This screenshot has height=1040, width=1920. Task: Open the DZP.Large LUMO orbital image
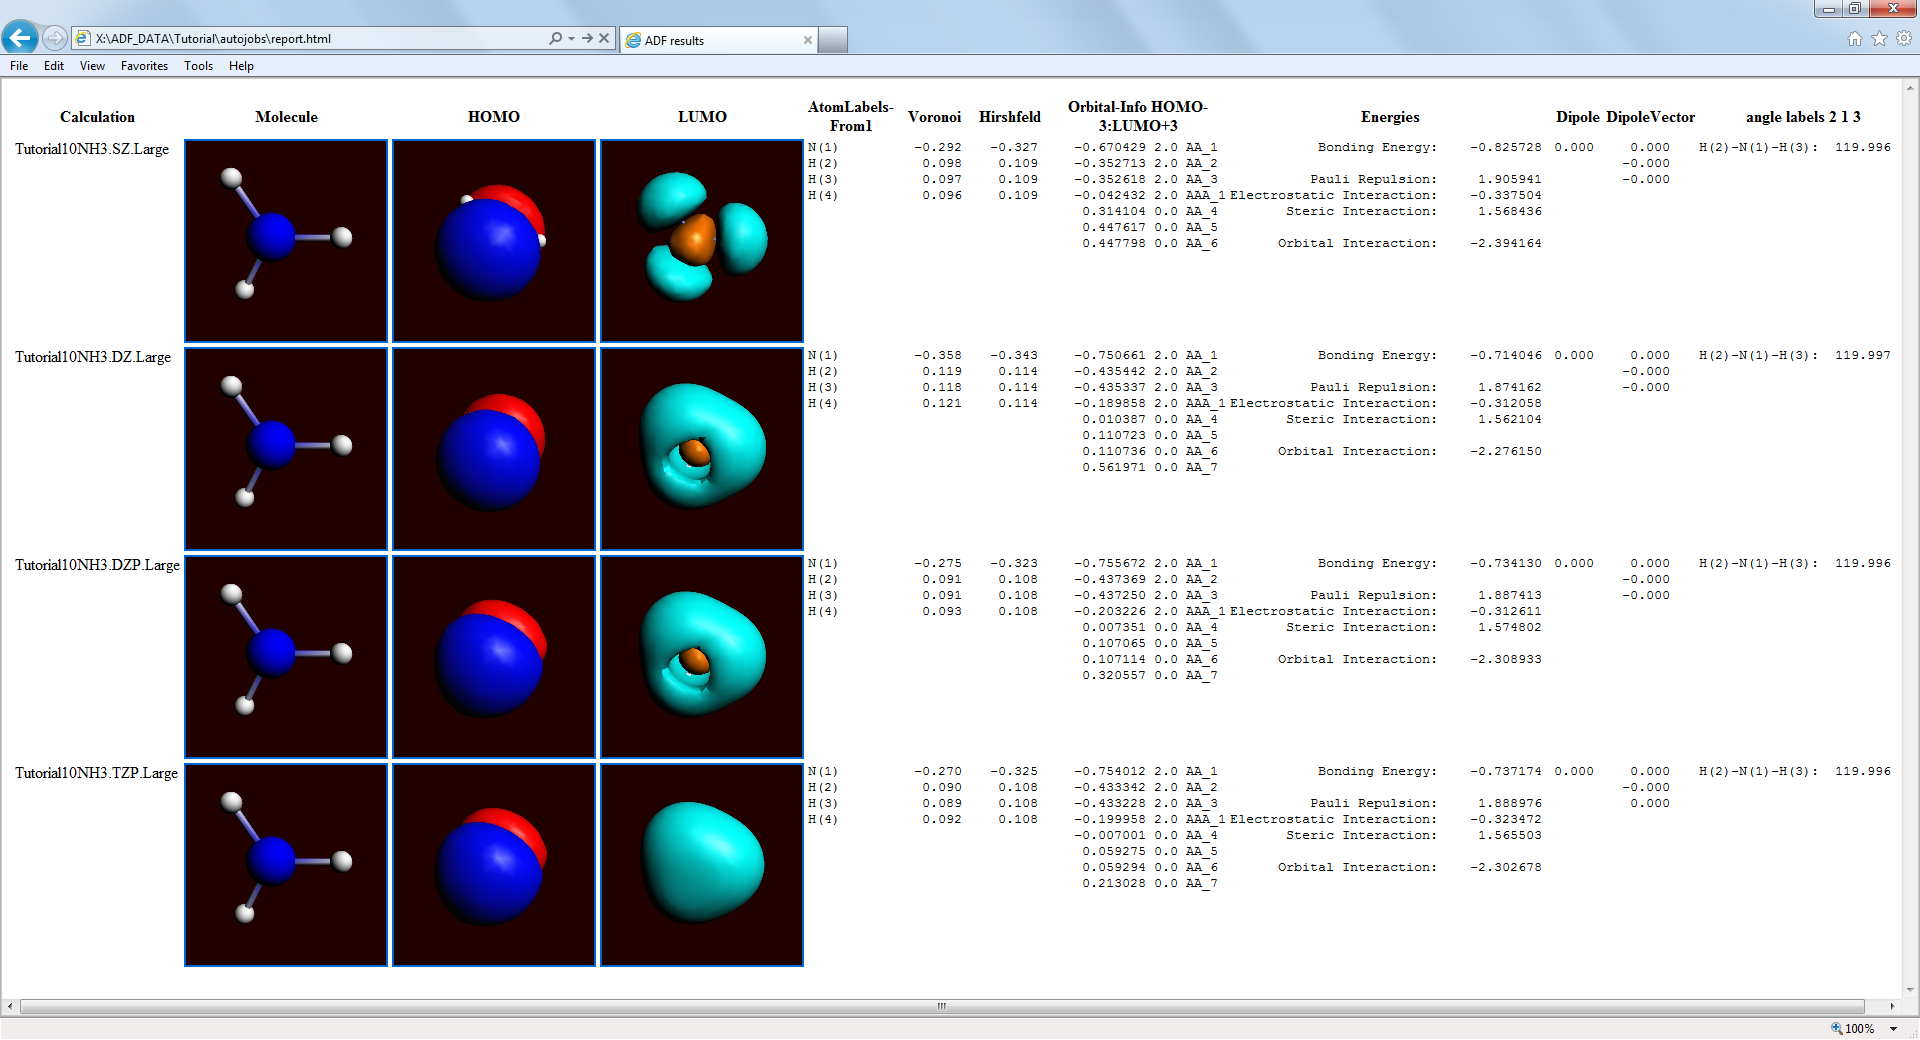702,657
